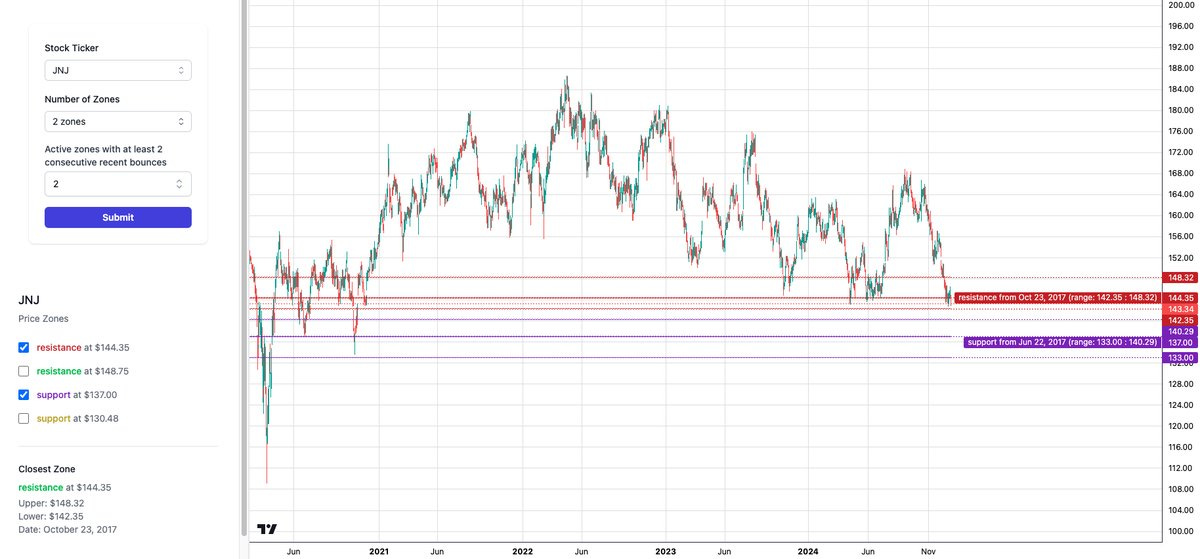
Task: Click the consecutive recent bounces stepper field
Action: pos(118,184)
